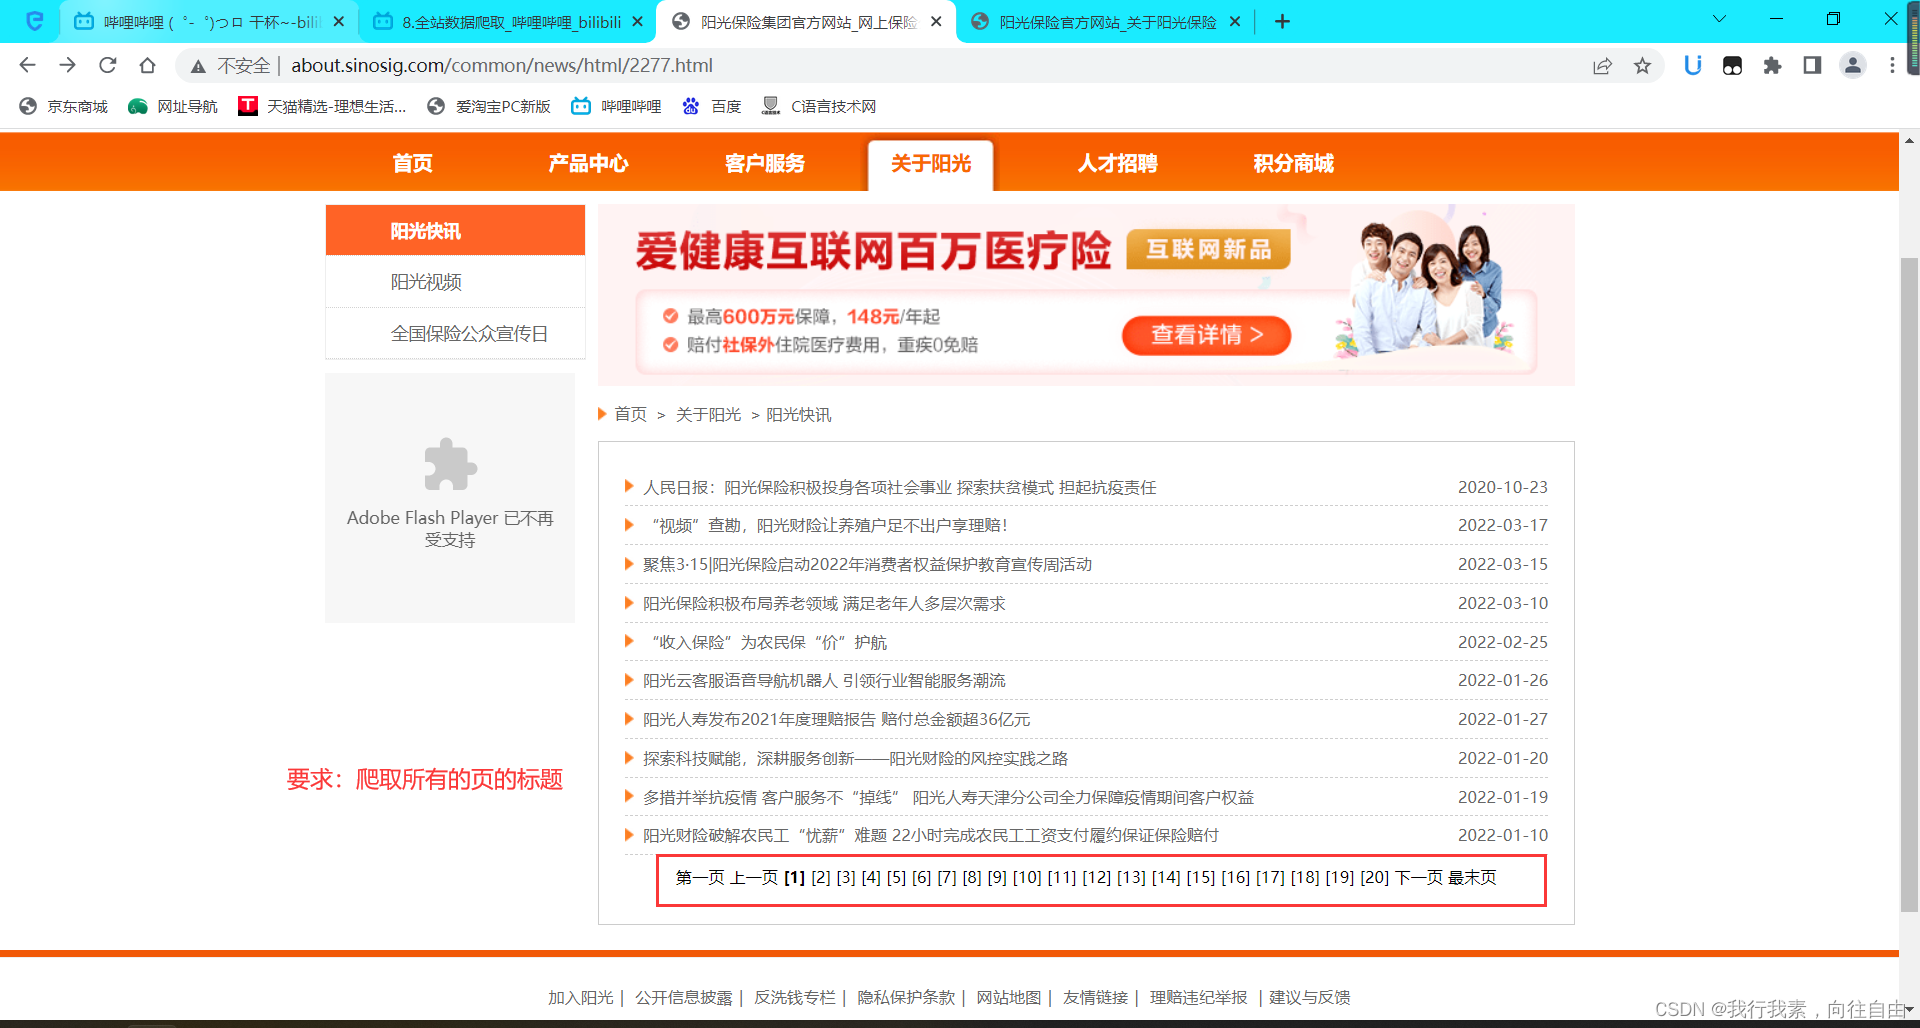Open 产品中心 navigation item
1920x1028 pixels.
click(588, 163)
